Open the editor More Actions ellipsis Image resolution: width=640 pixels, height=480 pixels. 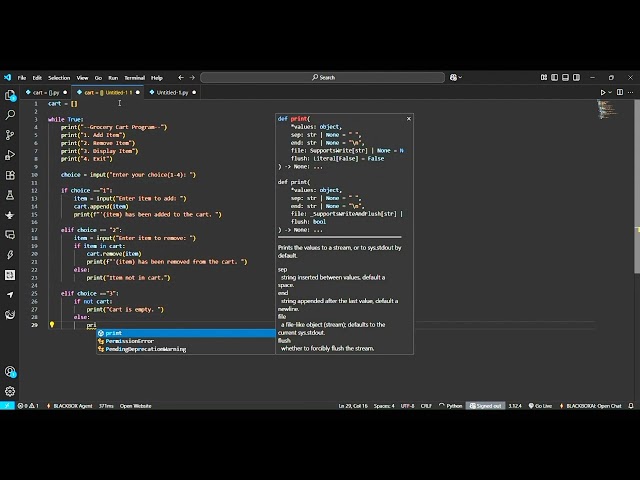[x=631, y=93]
